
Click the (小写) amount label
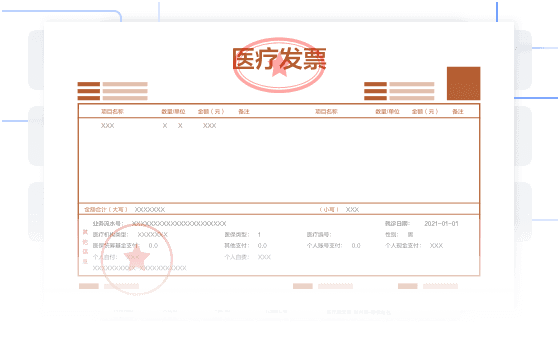coord(329,209)
